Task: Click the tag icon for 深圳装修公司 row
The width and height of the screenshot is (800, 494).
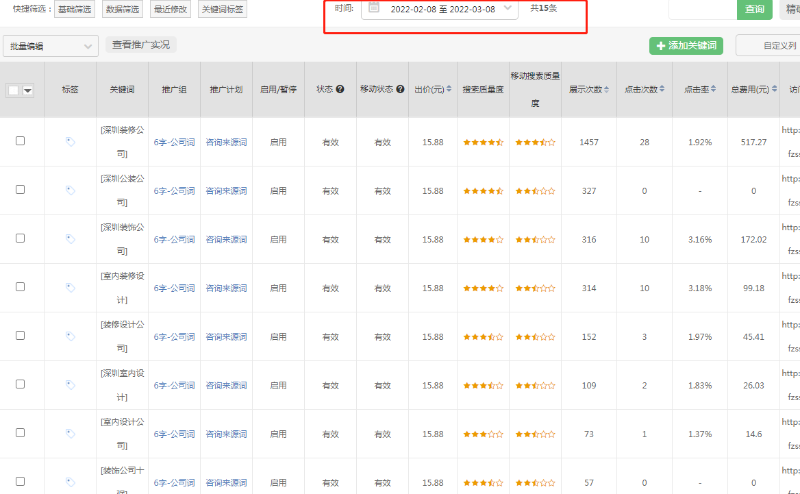Action: (70, 142)
